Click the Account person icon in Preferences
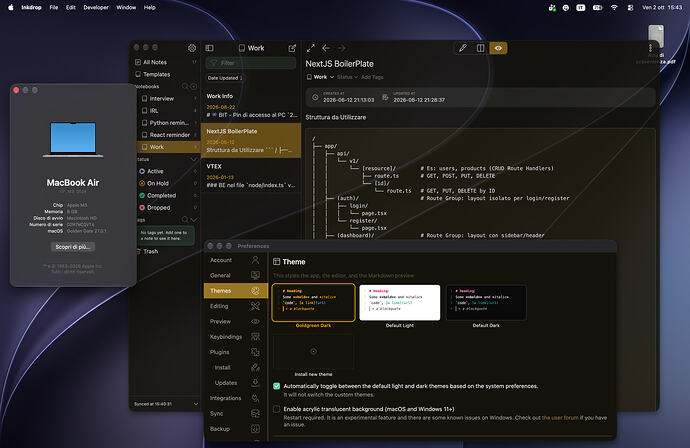690x448 pixels. click(255, 260)
